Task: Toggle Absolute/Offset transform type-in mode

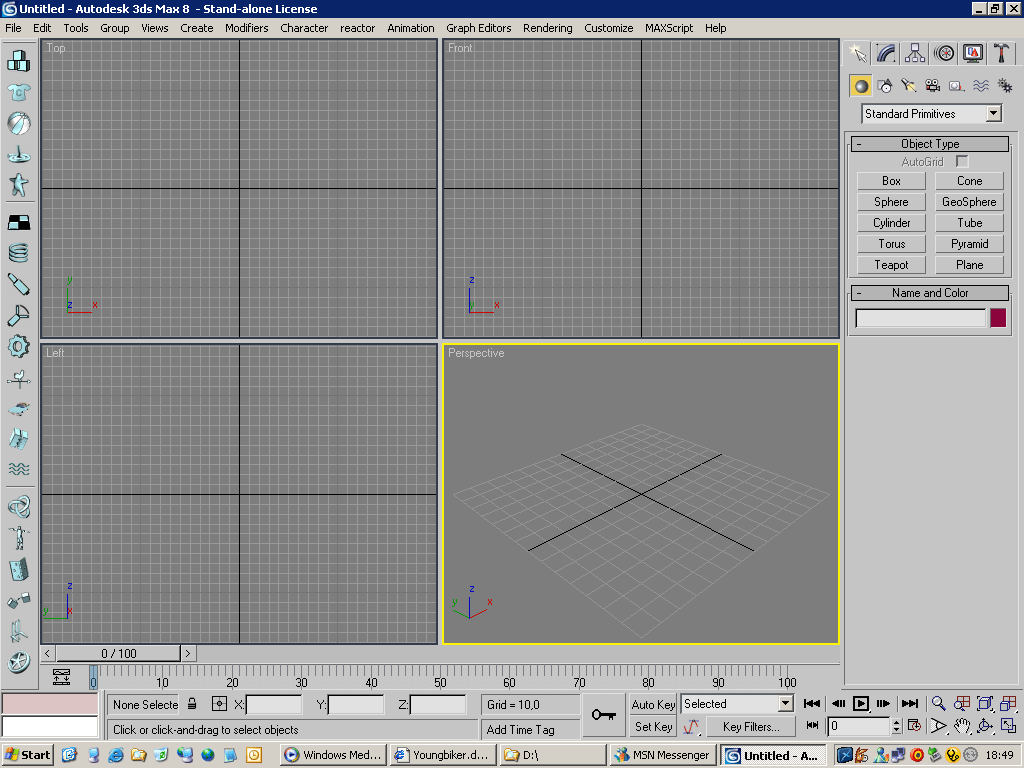Action: click(x=219, y=704)
